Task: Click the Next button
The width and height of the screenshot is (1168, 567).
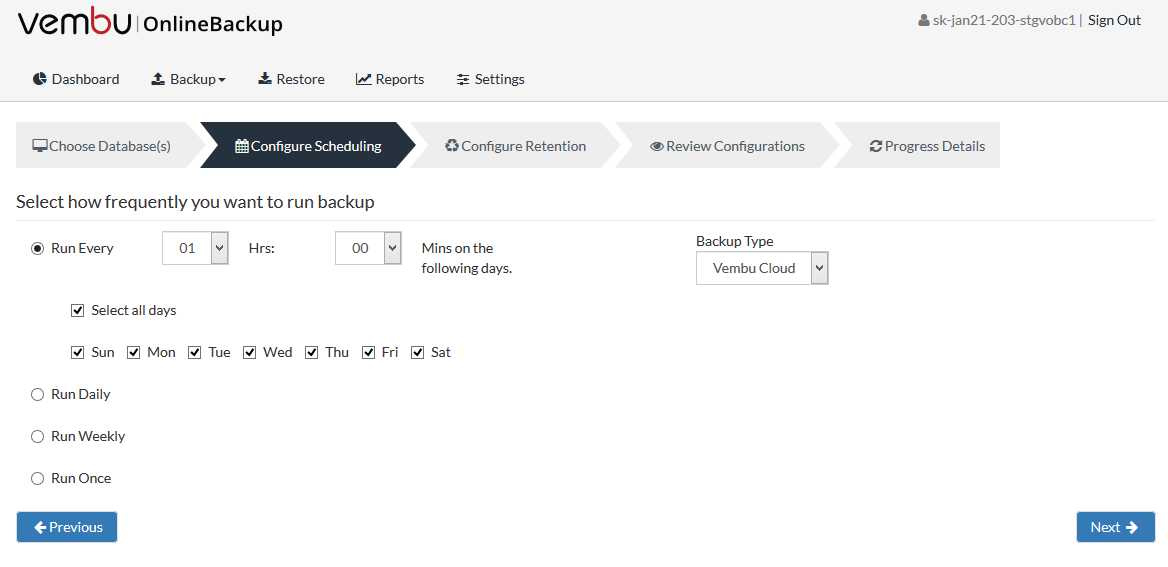Action: pyautogui.click(x=1115, y=527)
